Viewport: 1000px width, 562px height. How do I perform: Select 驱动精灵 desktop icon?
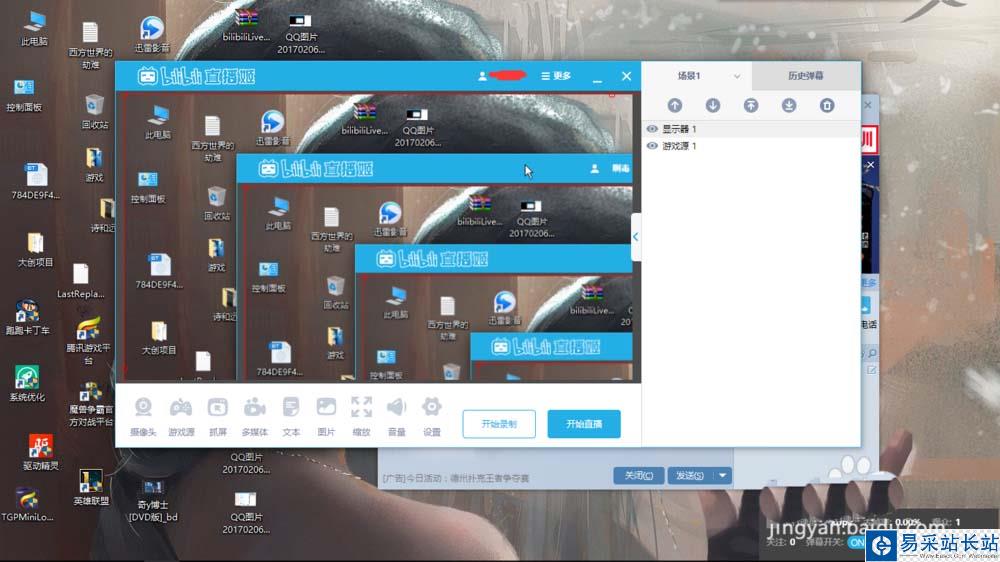pos(41,452)
